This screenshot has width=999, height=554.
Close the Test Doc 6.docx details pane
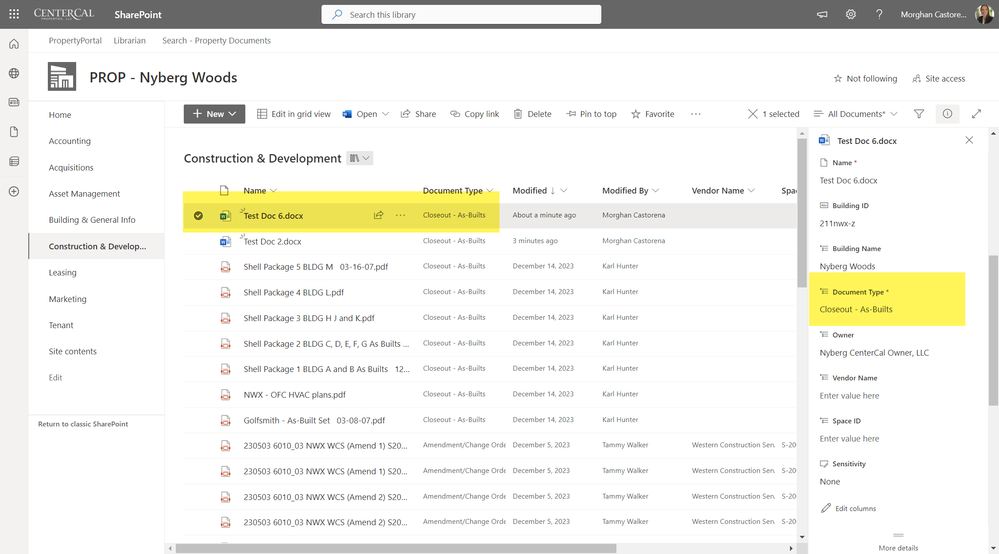pyautogui.click(x=969, y=140)
